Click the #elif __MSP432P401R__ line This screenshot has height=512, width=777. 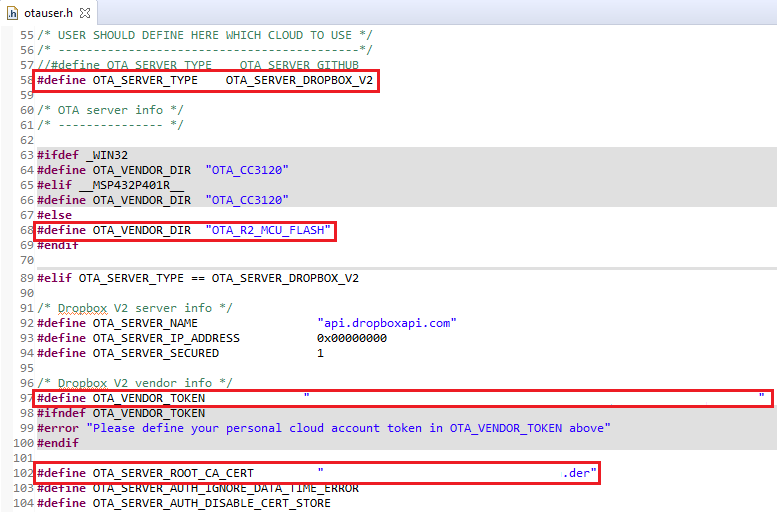[x=111, y=185]
